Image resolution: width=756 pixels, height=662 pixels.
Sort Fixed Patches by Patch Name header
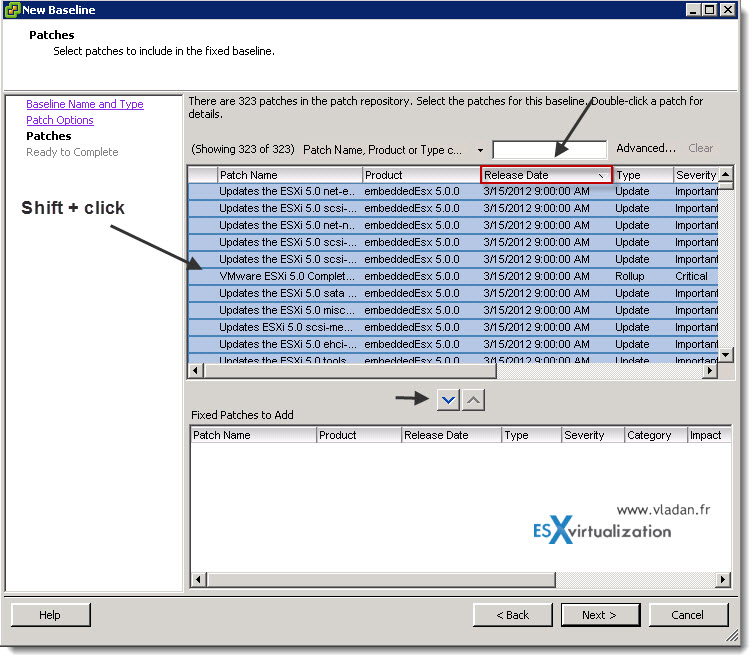(x=253, y=435)
